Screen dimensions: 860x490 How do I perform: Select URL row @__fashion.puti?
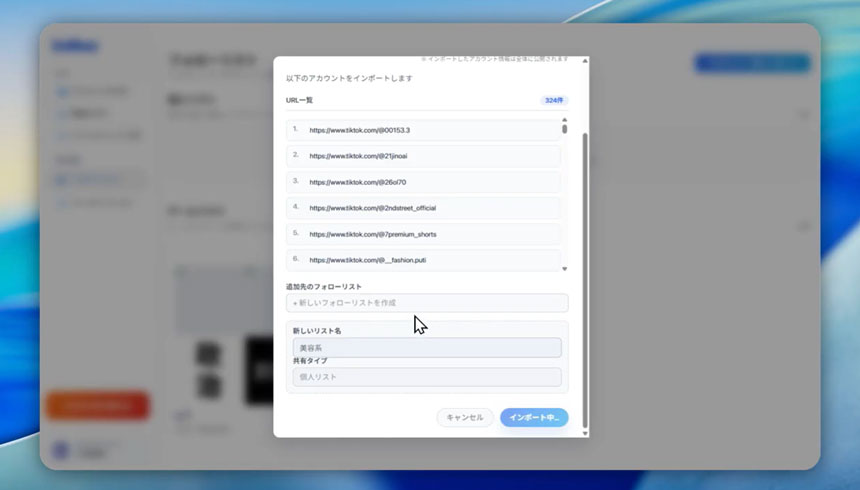coord(423,260)
